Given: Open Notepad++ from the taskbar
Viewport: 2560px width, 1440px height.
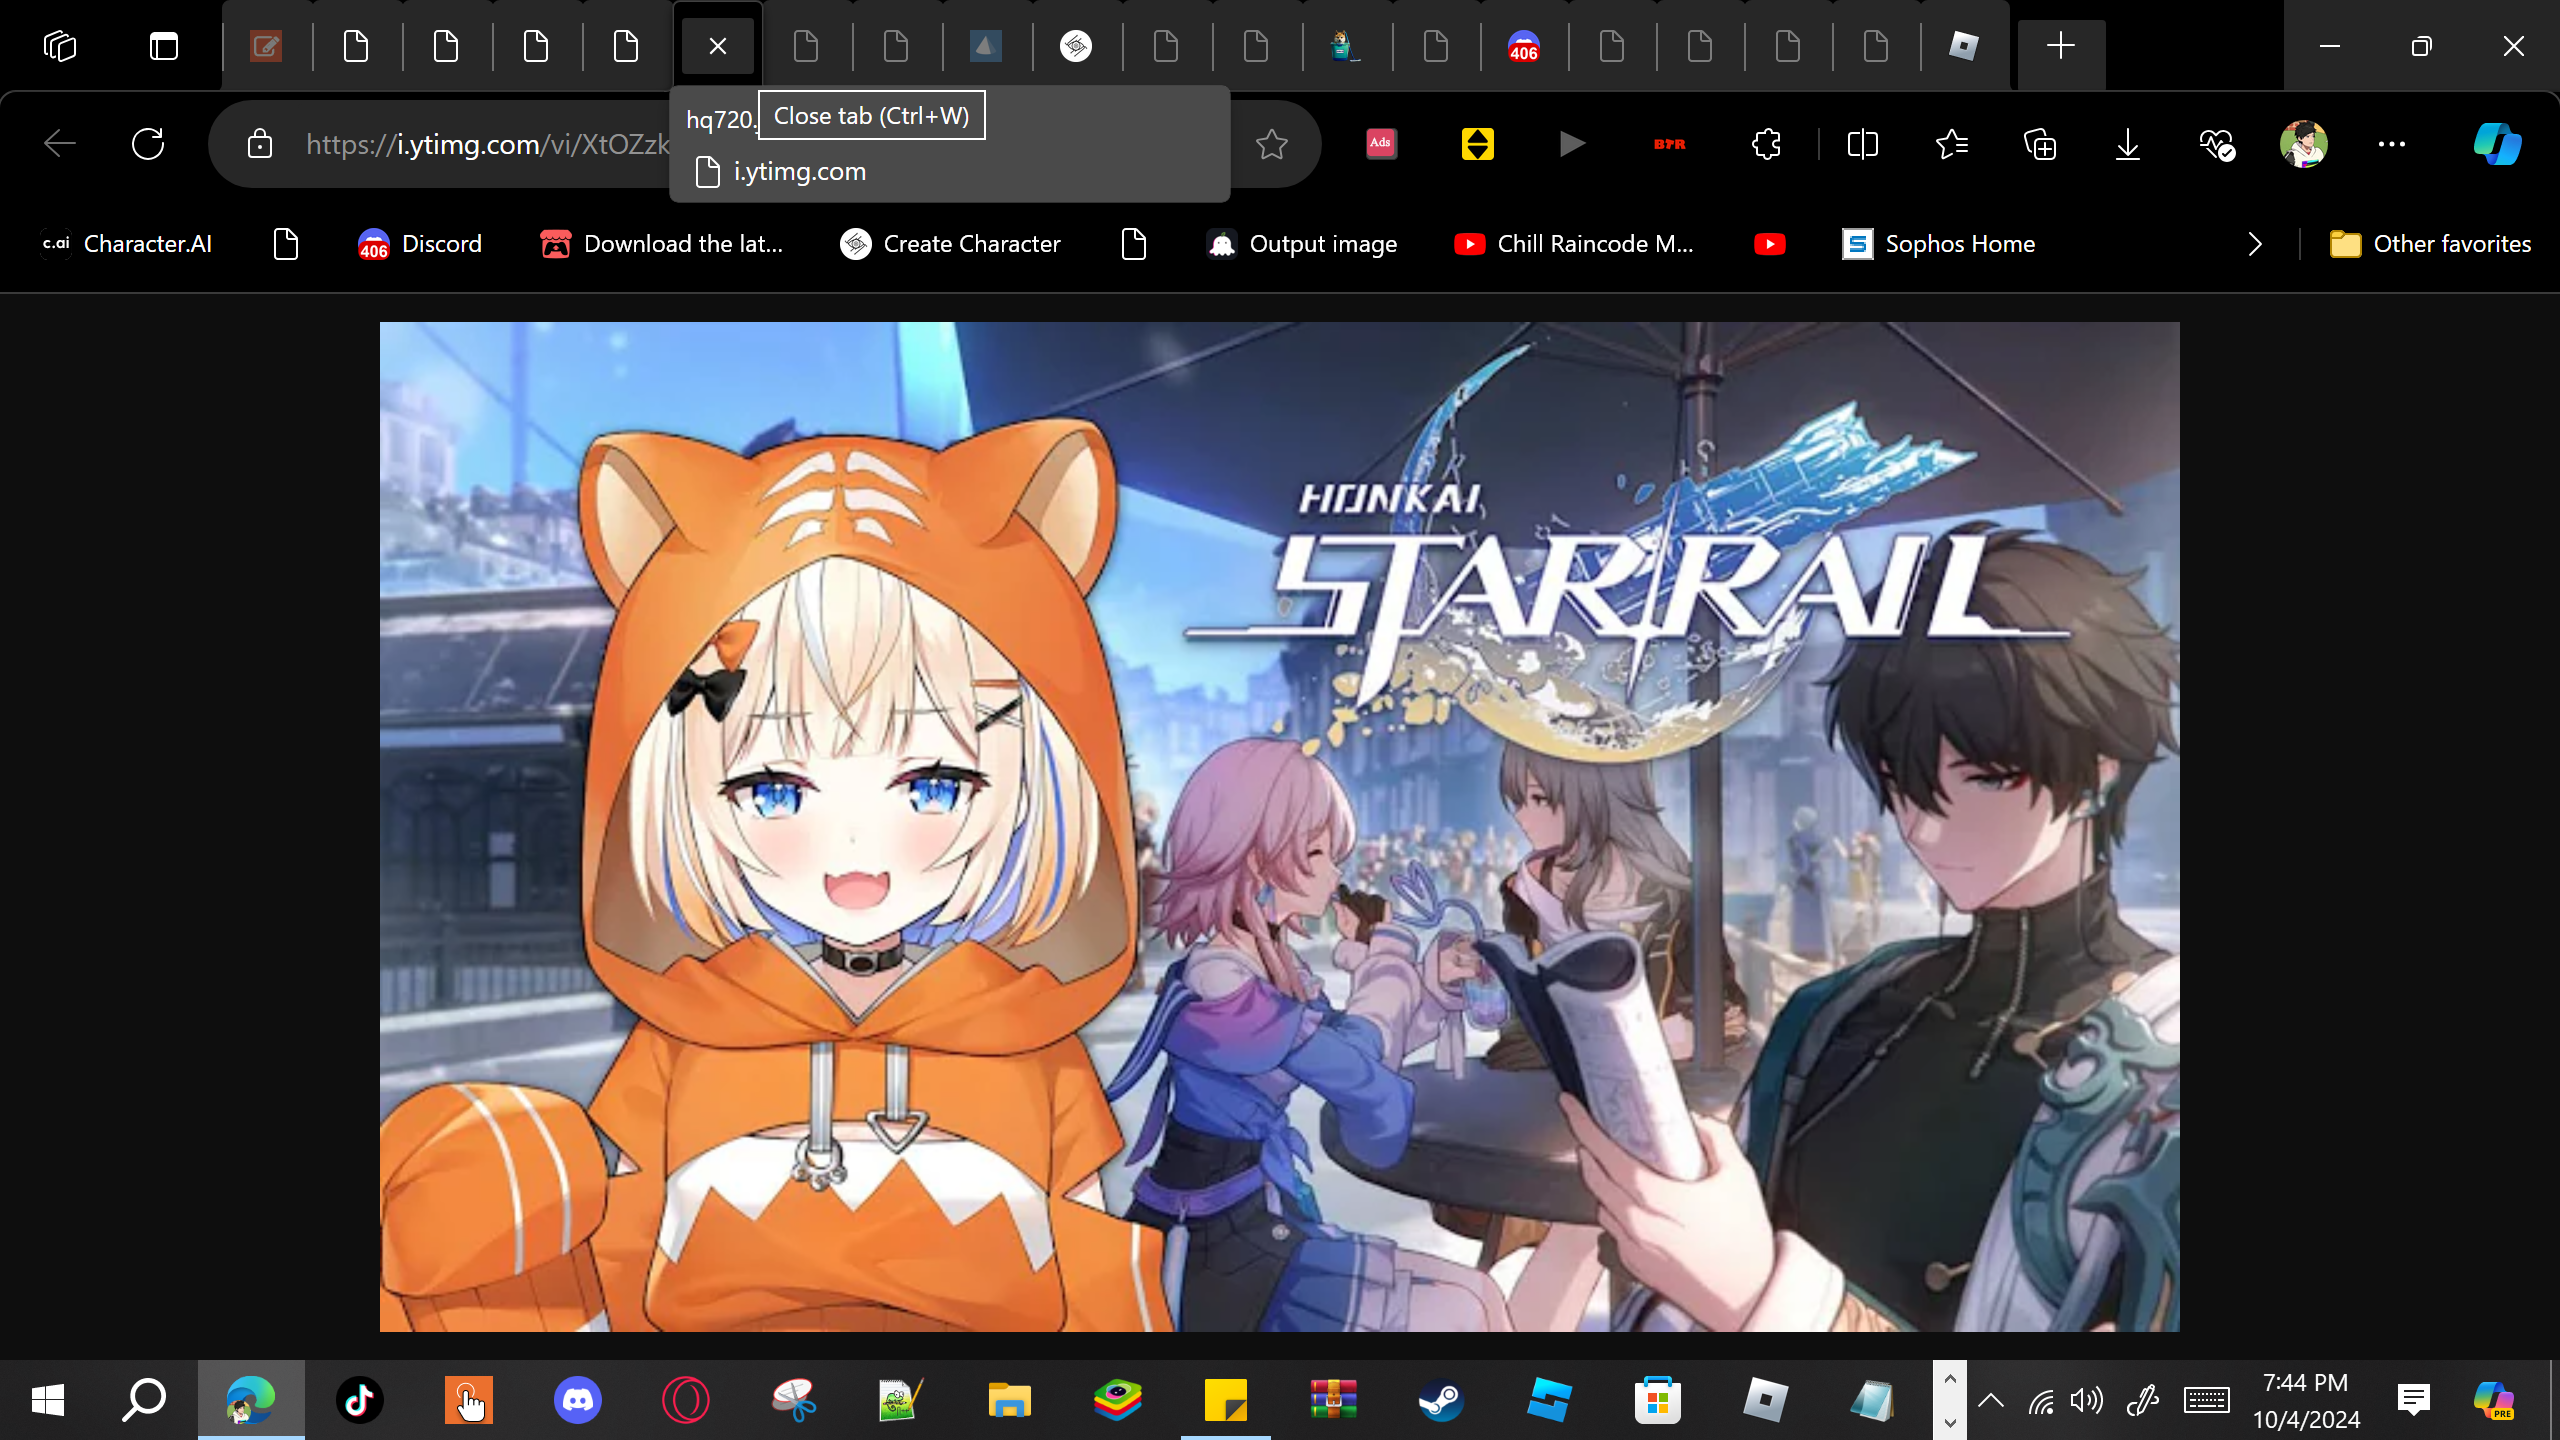Looking at the screenshot, I should coord(901,1400).
